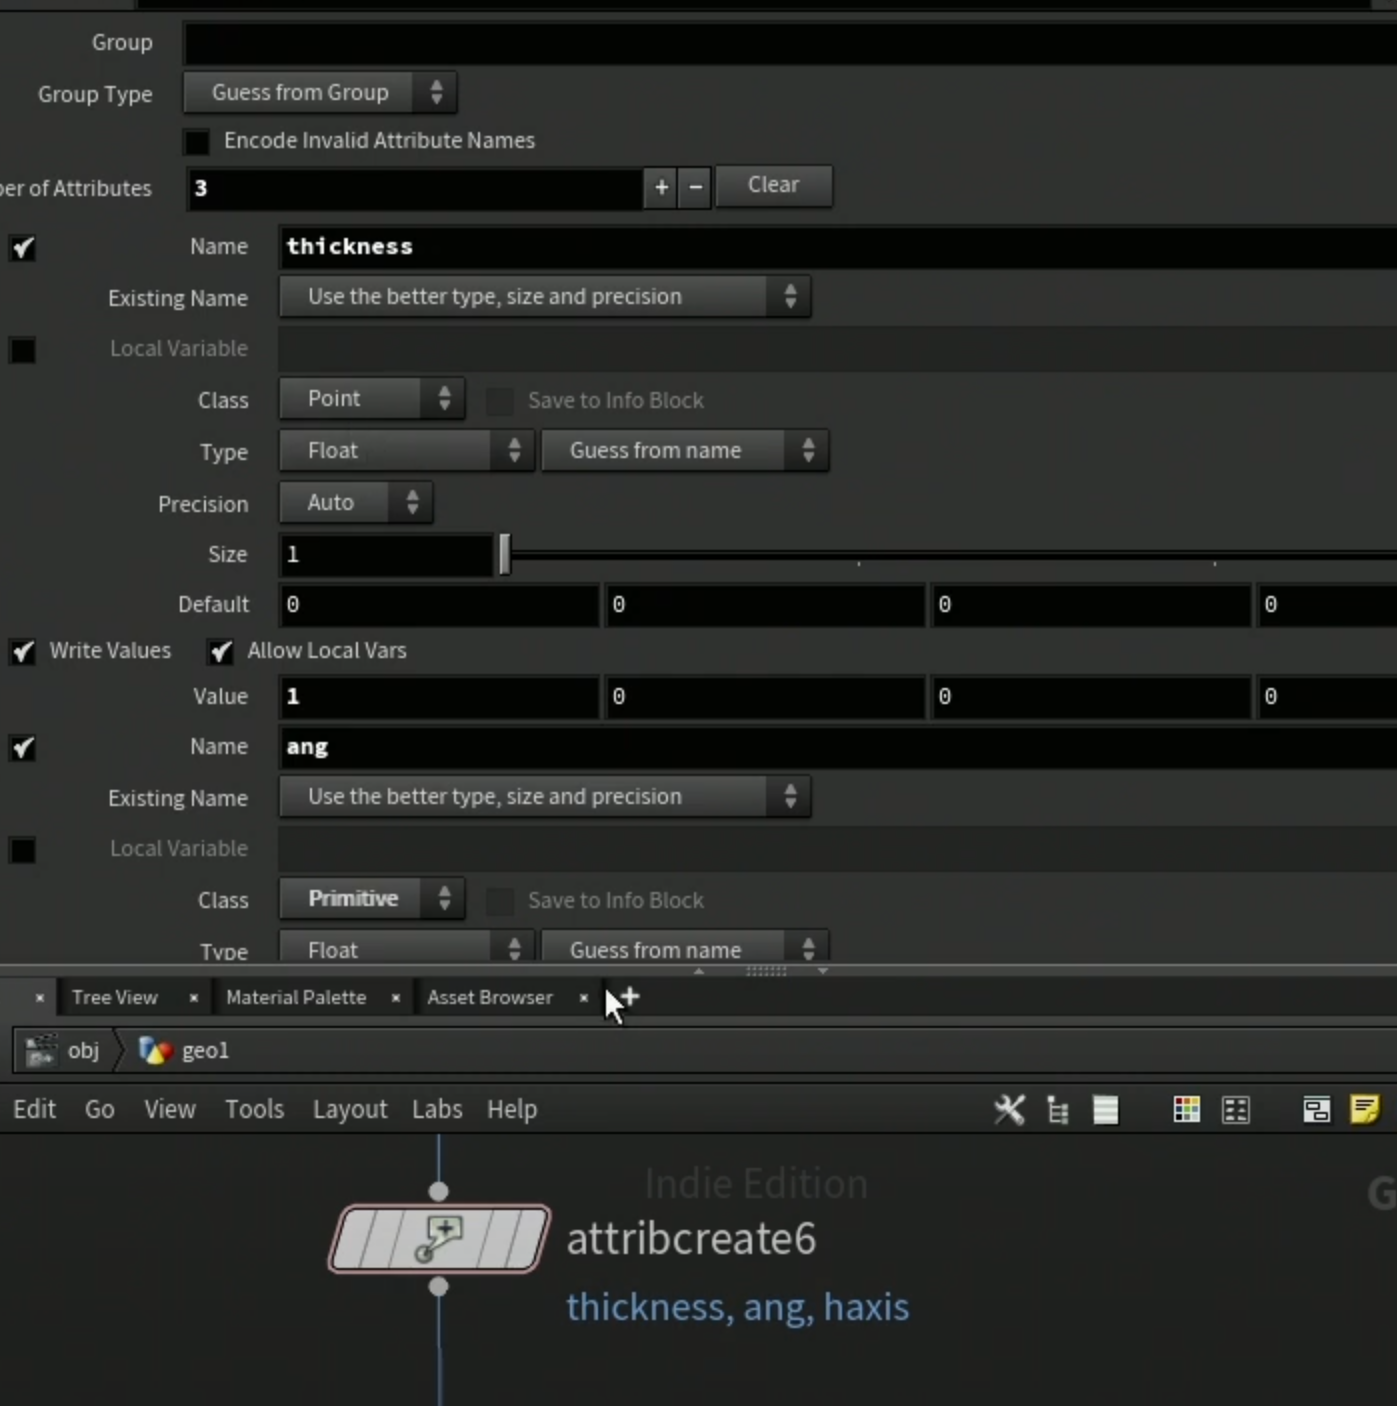Open the color palette icon
The width and height of the screenshot is (1397, 1406).
click(1187, 1109)
